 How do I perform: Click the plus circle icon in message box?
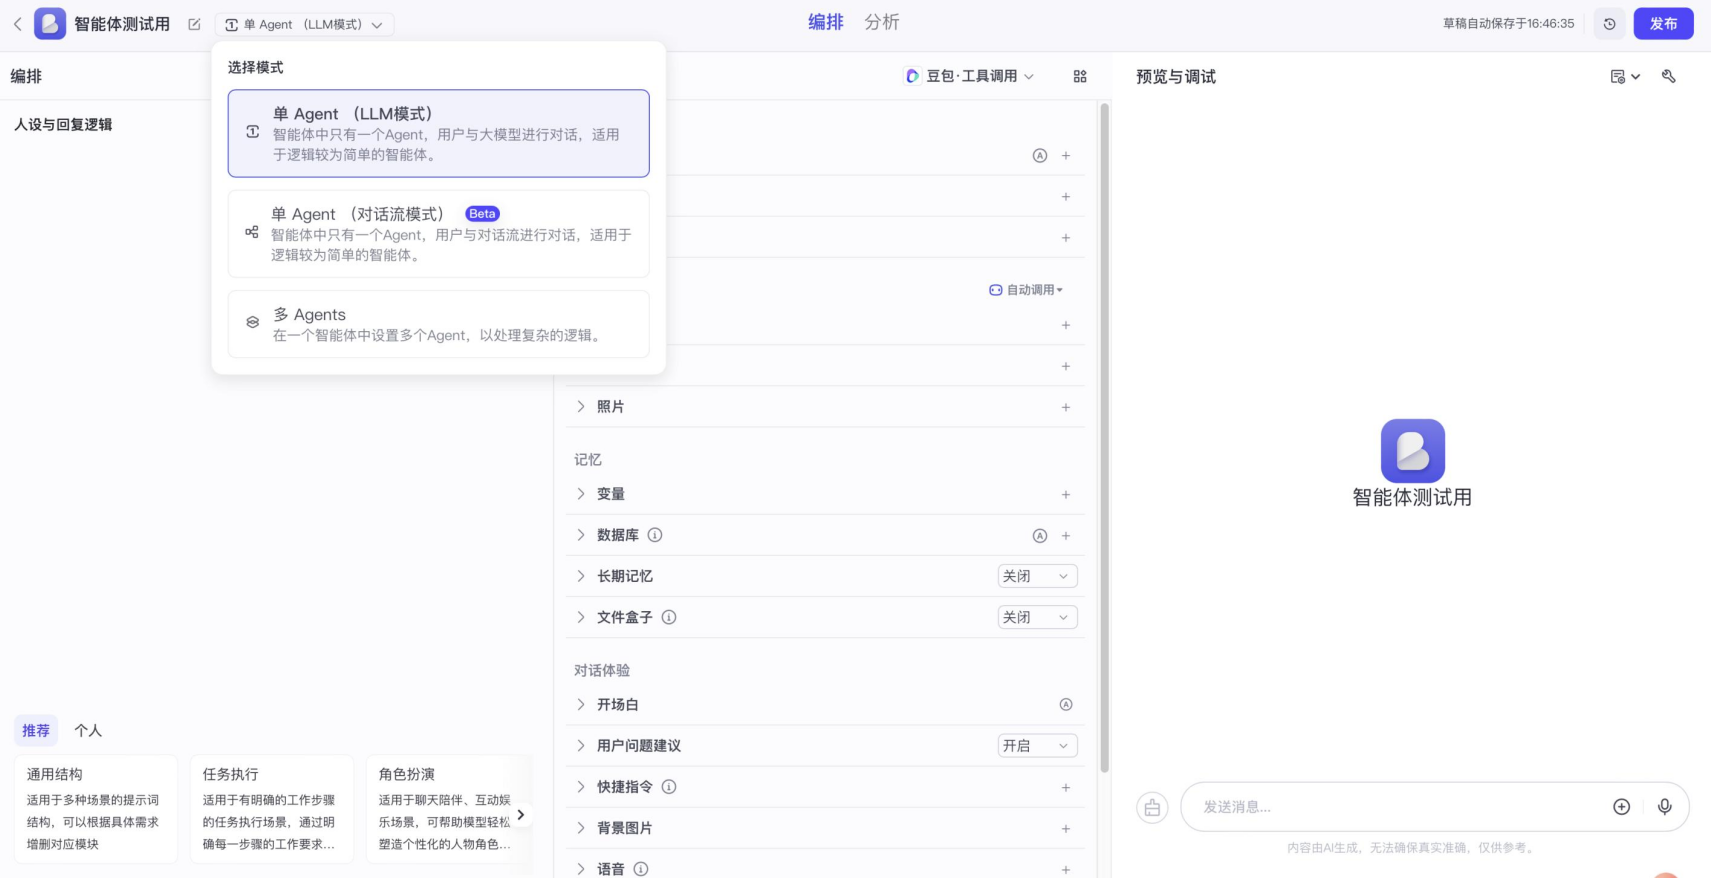[1621, 807]
